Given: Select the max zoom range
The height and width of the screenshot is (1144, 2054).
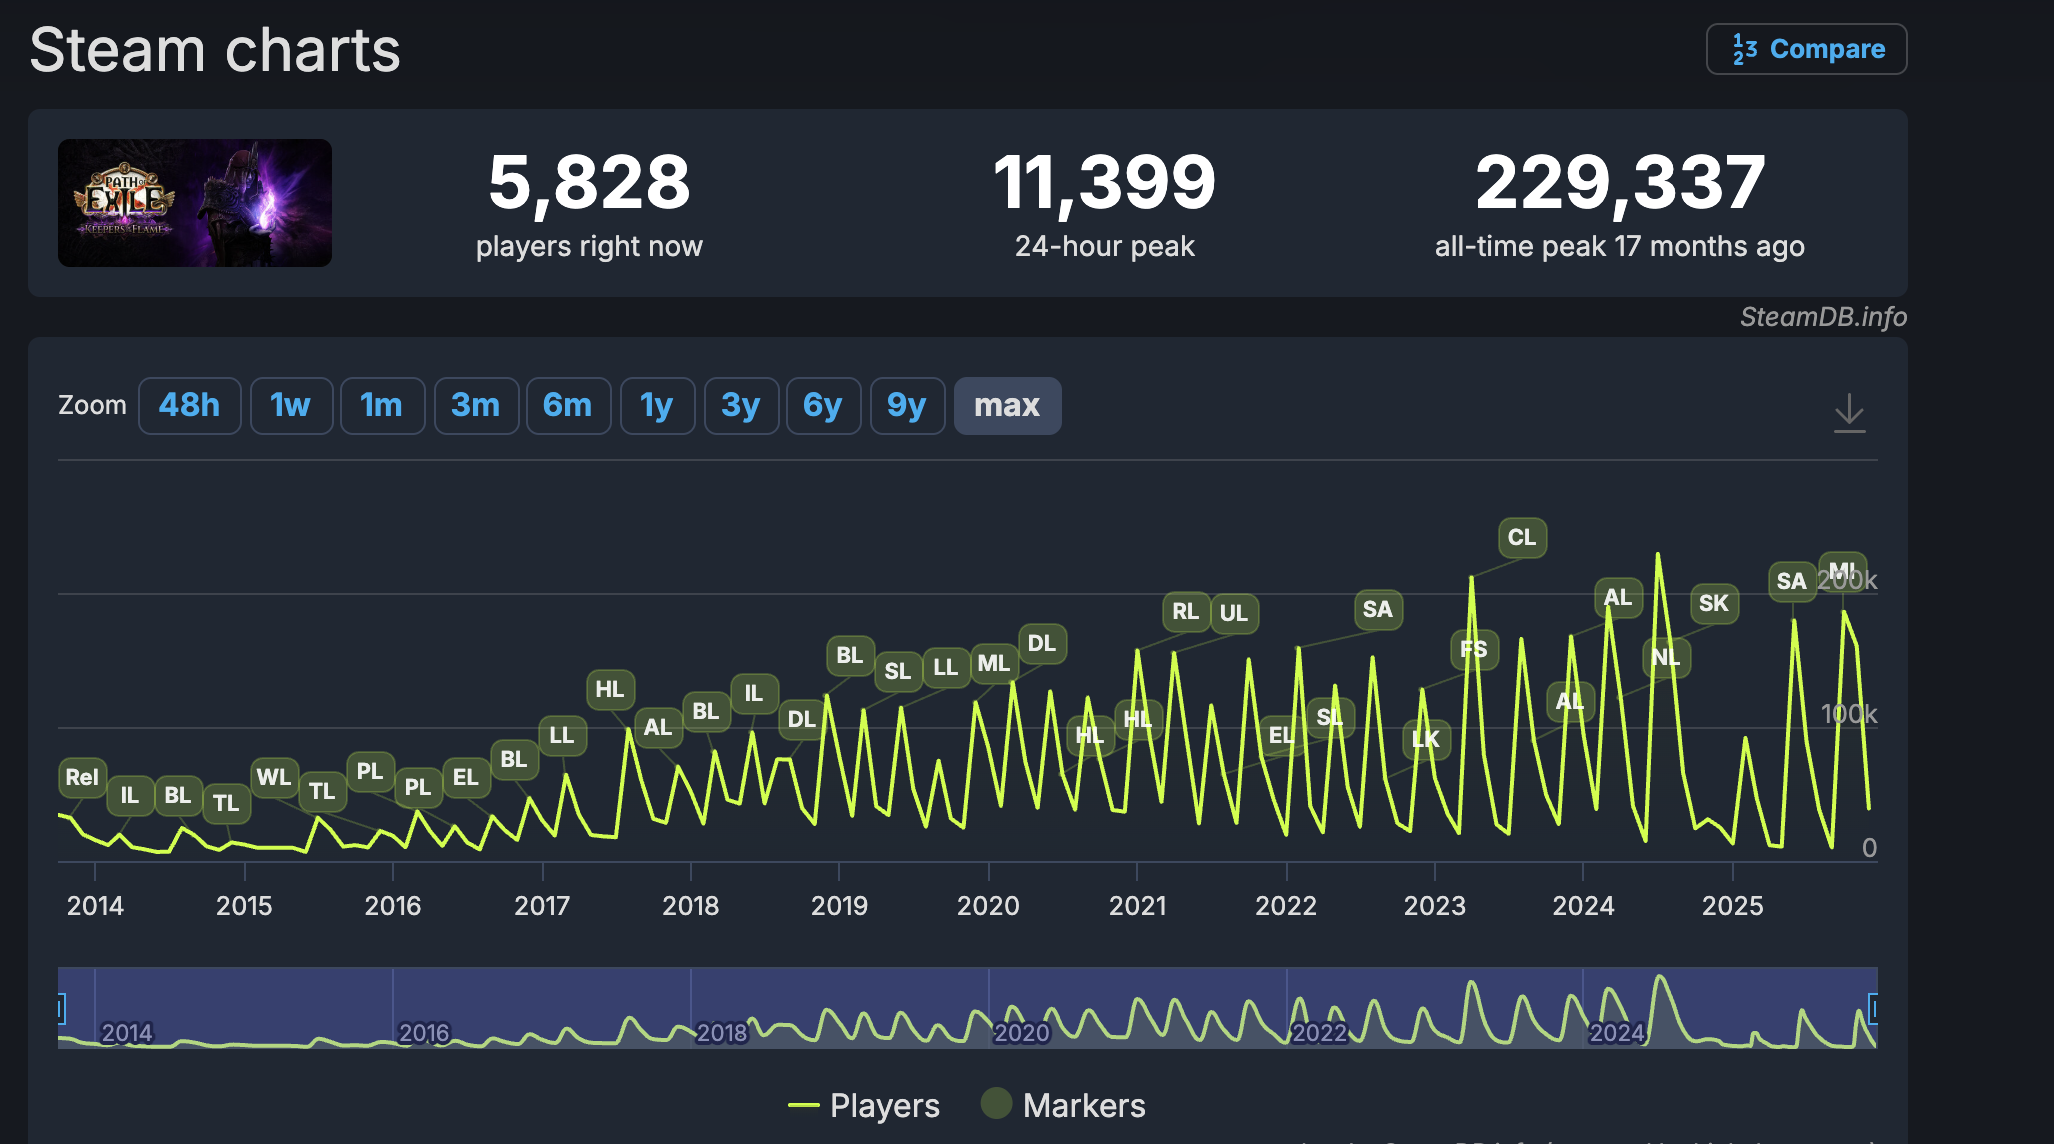Looking at the screenshot, I should click(1006, 405).
